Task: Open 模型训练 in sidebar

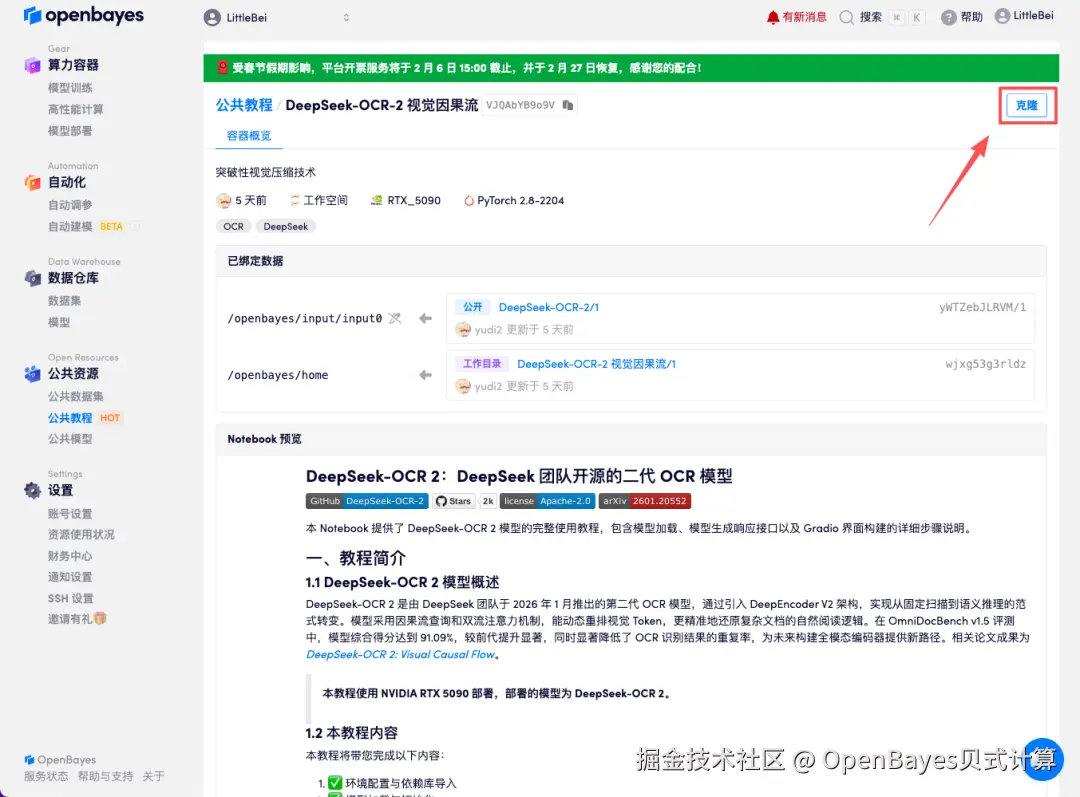Action: pos(70,87)
